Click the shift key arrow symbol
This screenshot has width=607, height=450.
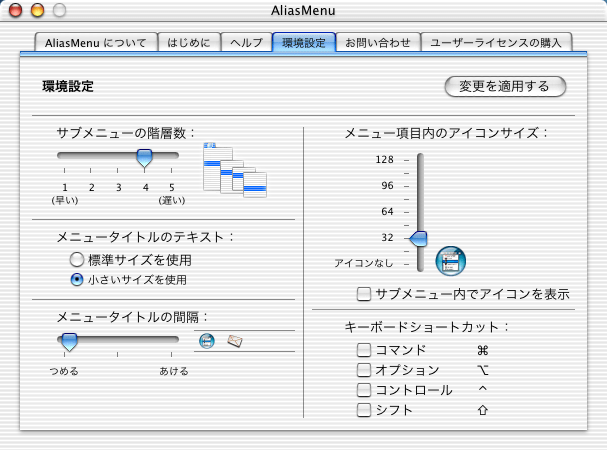tap(483, 410)
